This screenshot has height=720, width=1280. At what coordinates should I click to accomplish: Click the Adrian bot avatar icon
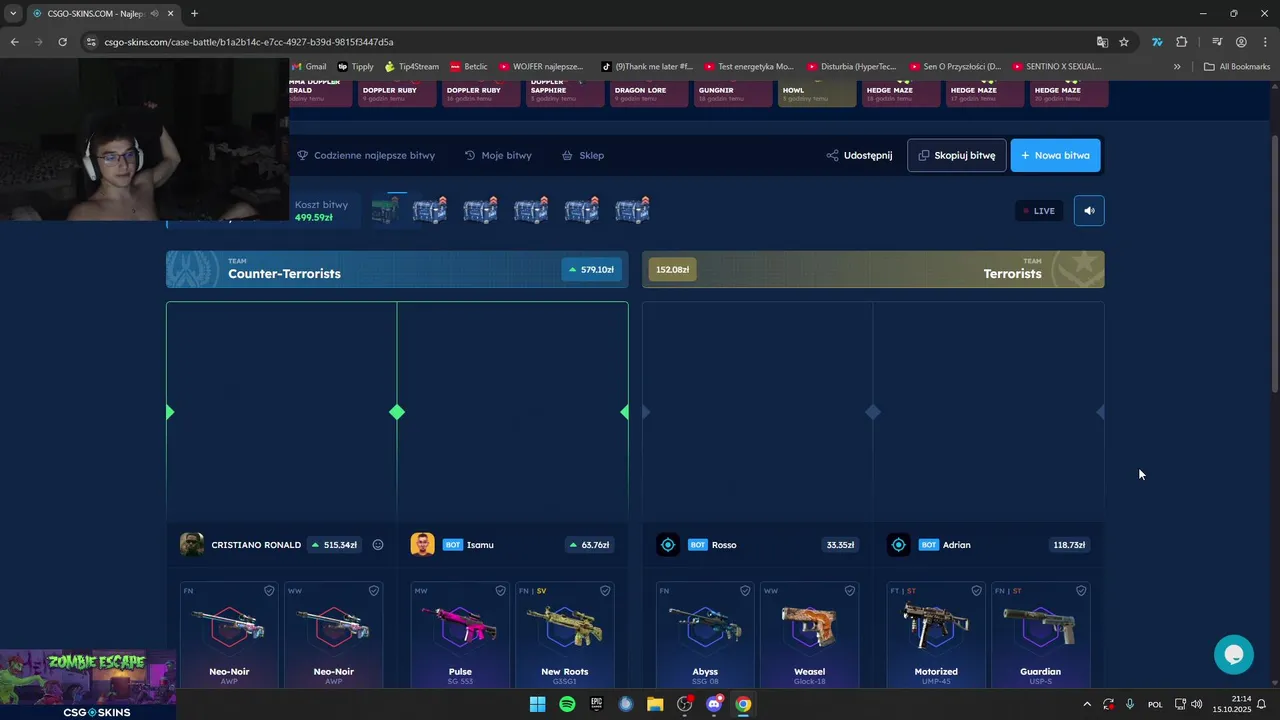[898, 545]
